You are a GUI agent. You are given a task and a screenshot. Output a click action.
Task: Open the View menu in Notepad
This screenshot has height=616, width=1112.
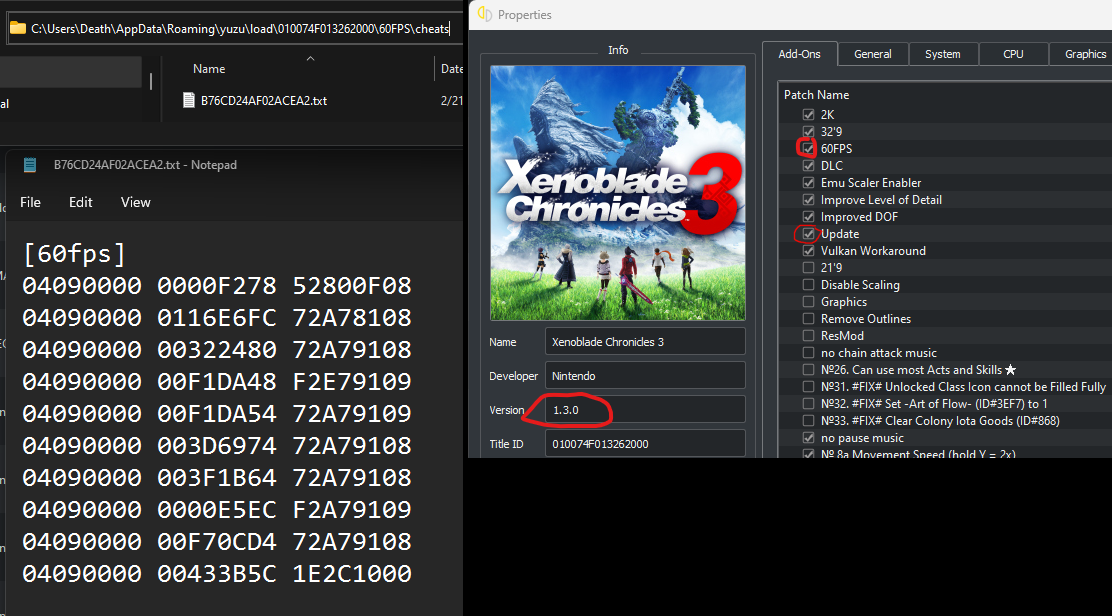point(135,202)
